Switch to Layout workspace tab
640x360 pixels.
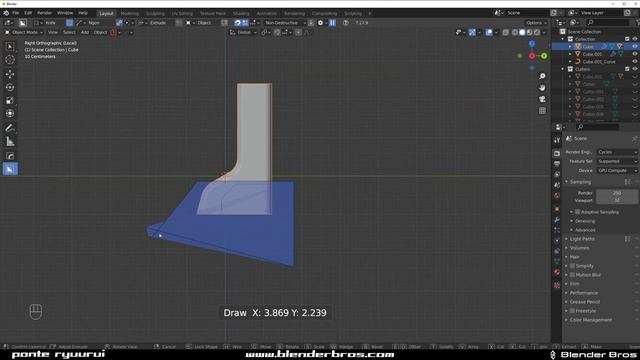pyautogui.click(x=106, y=13)
